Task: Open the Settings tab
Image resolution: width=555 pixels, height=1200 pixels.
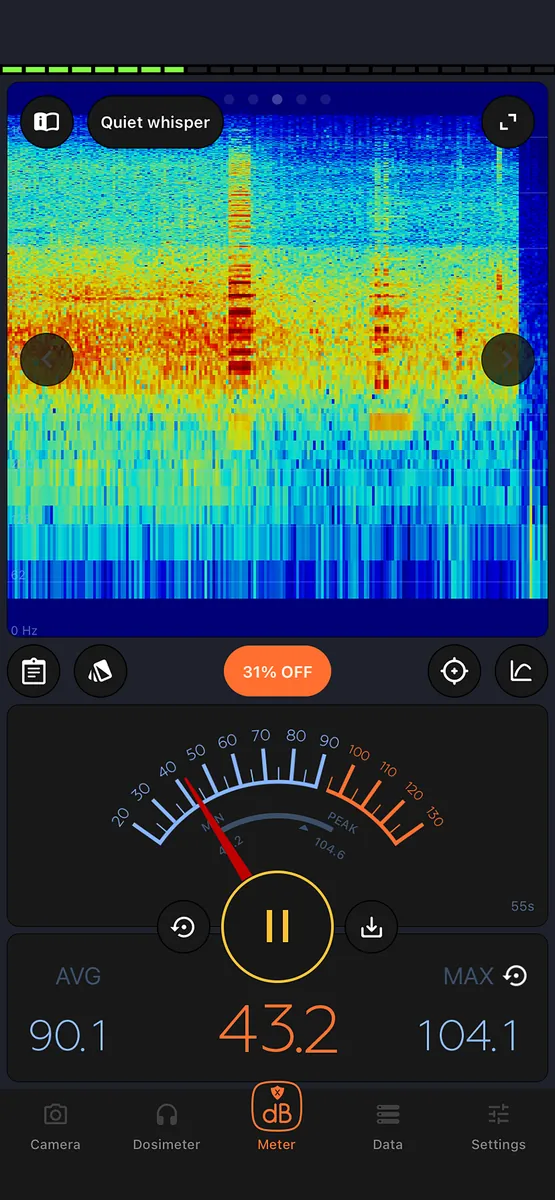Action: tap(498, 1126)
